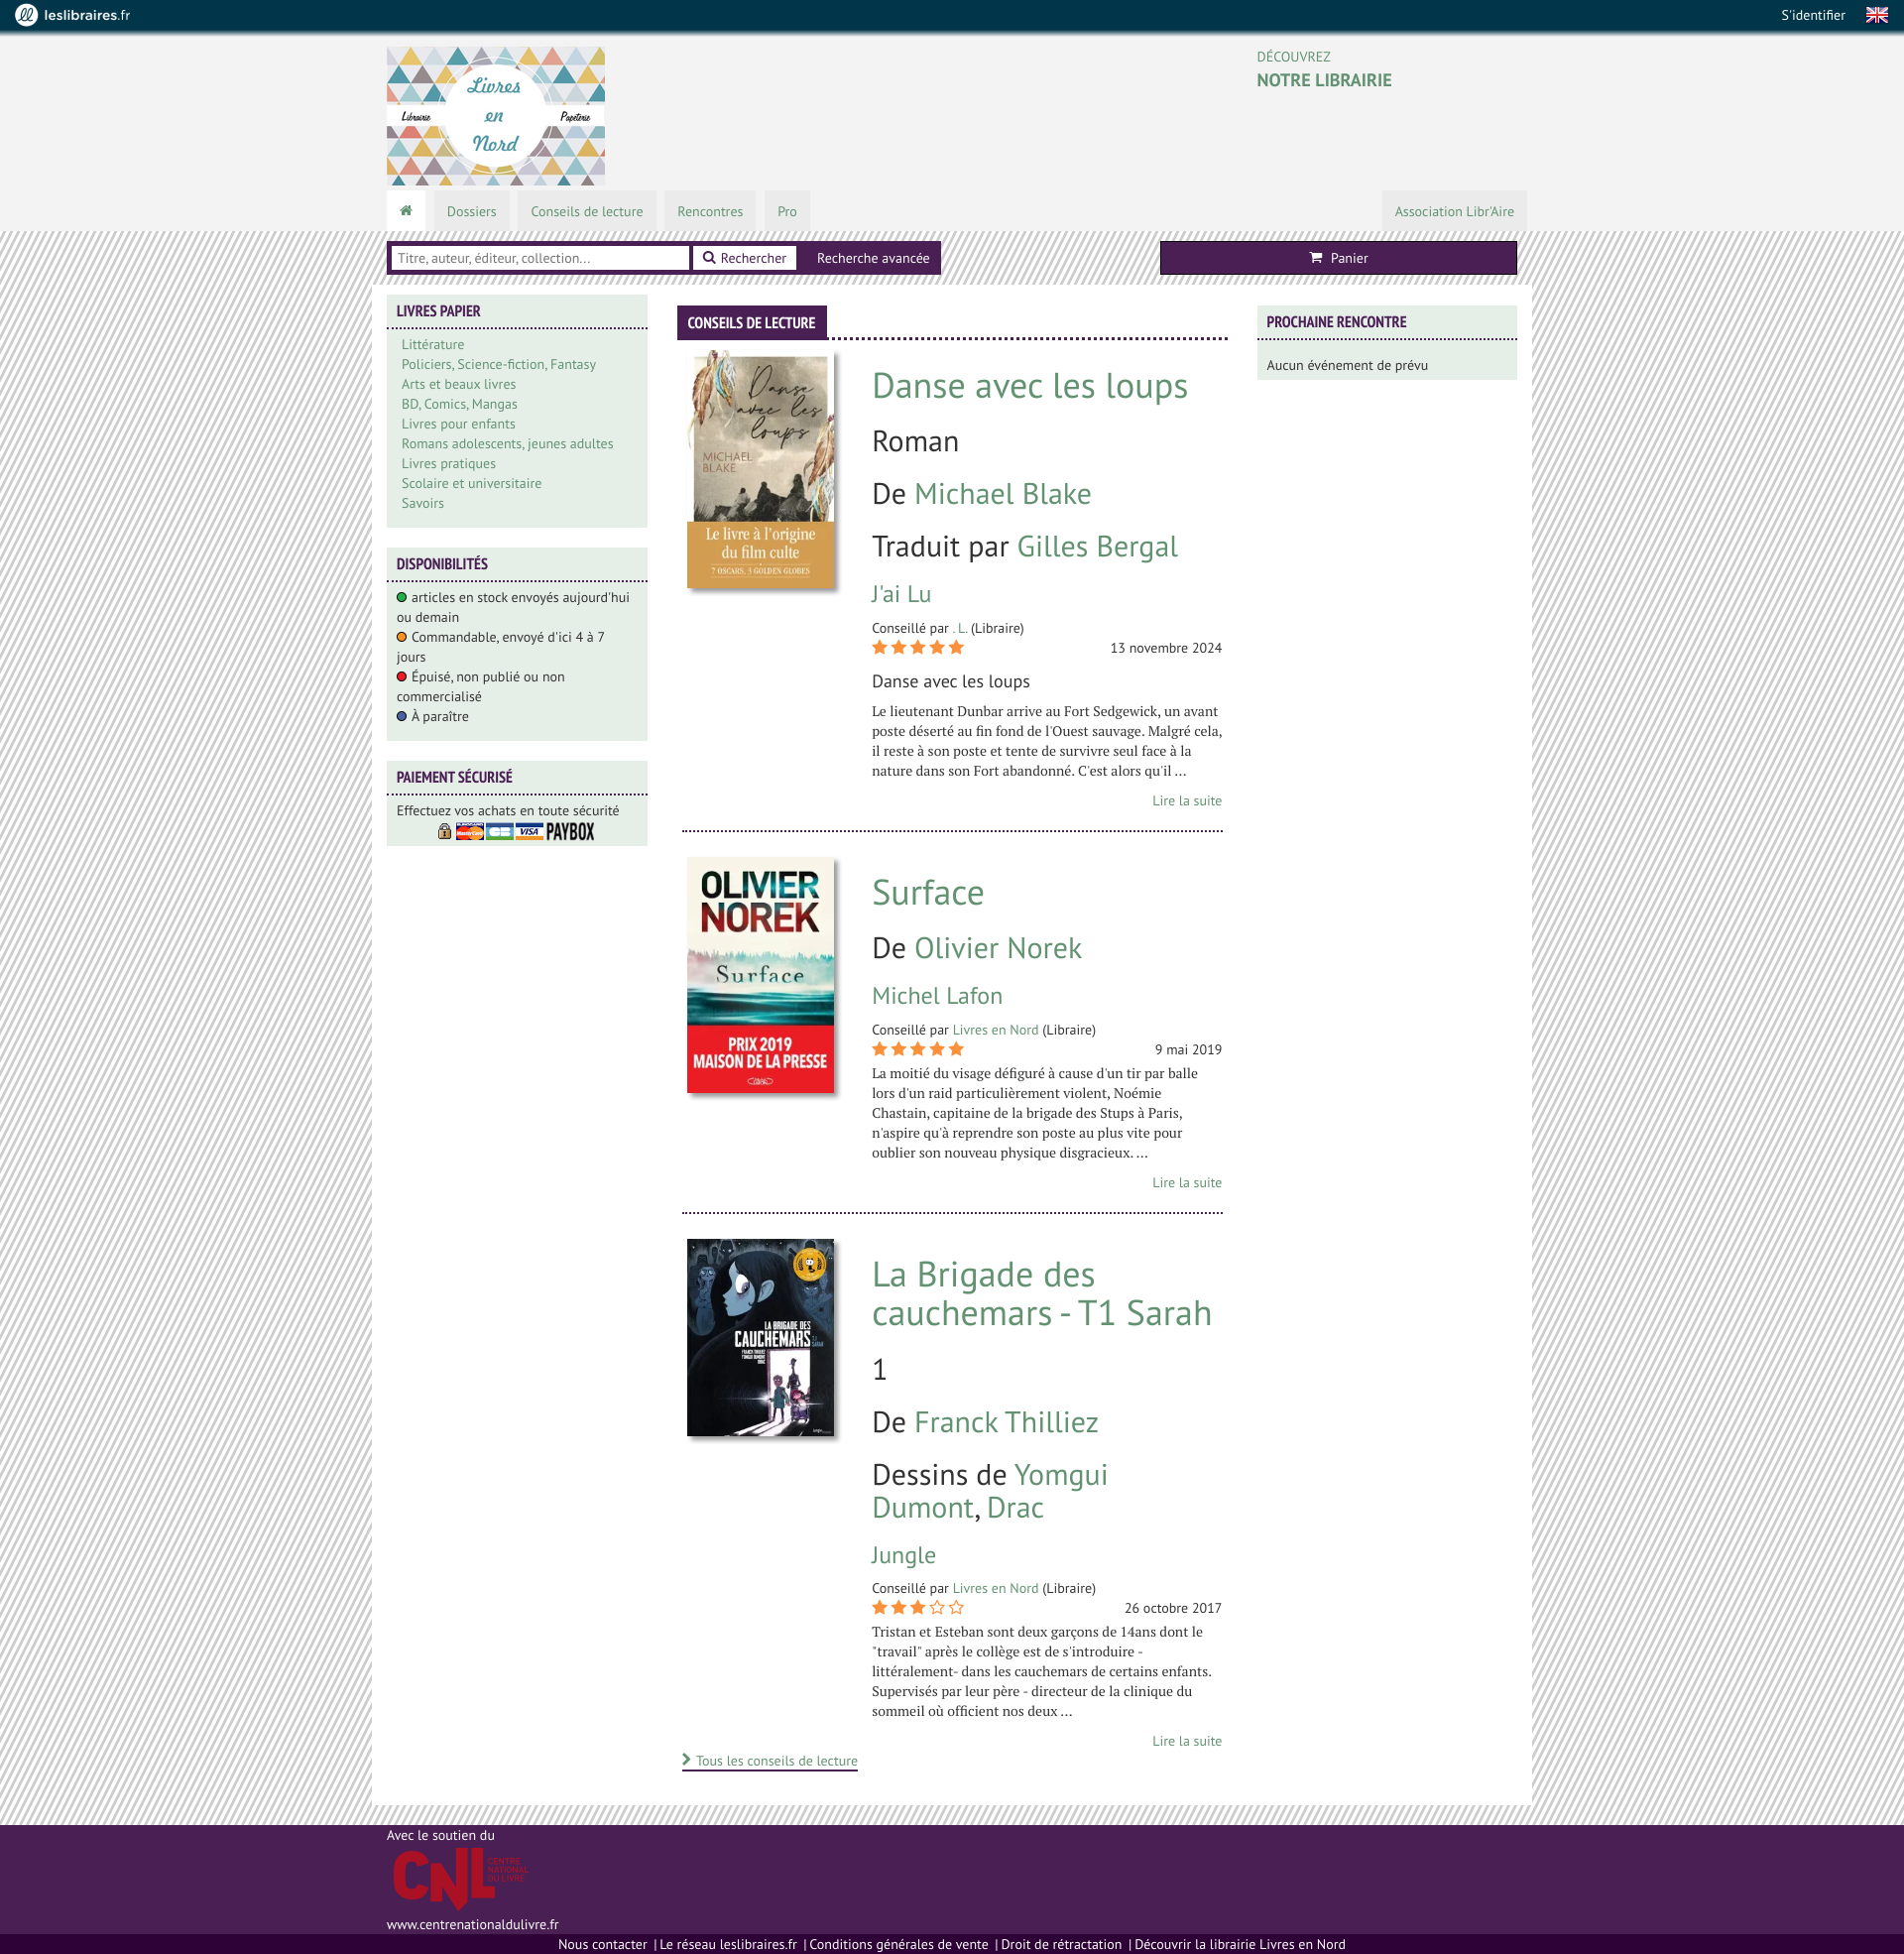Viewport: 1904px width, 1954px height.
Task: Switch language via UK flag icon
Action: 1876,15
